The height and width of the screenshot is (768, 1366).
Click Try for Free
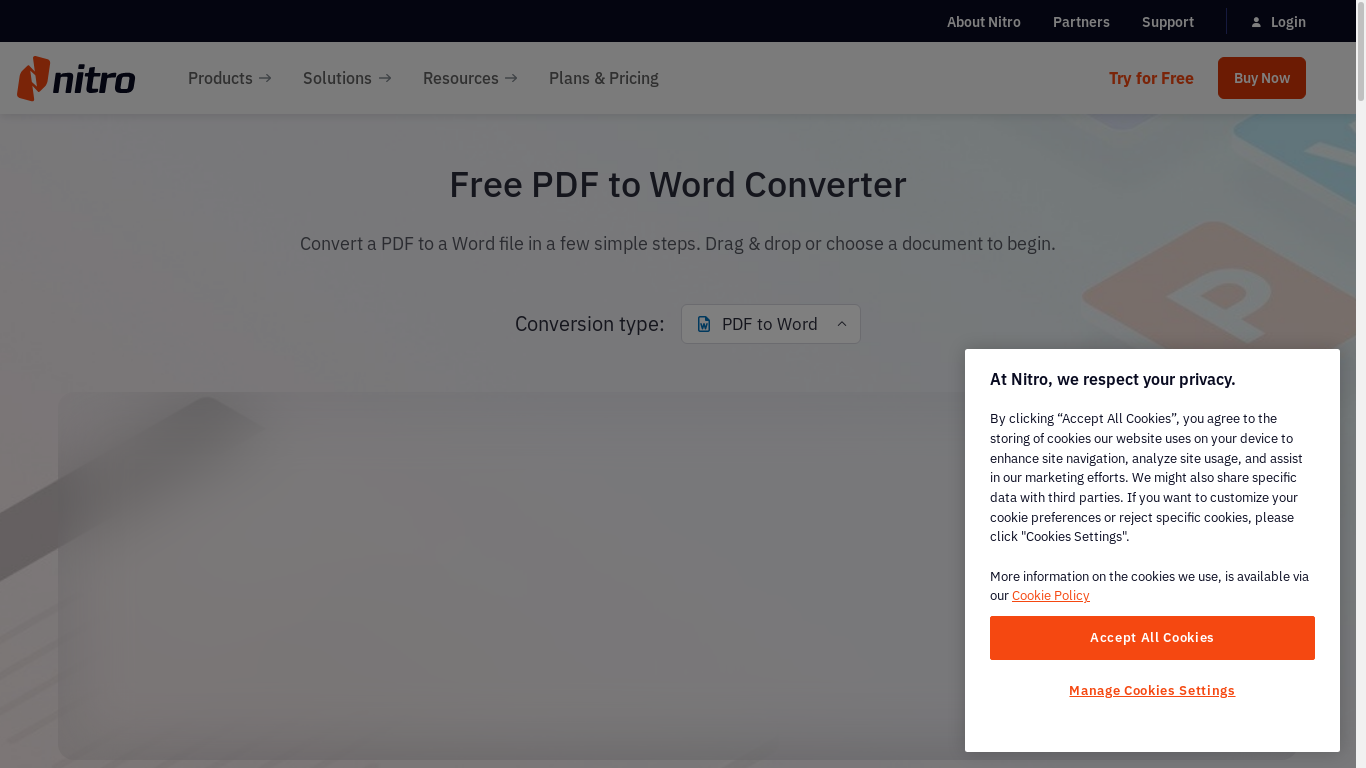tap(1151, 78)
